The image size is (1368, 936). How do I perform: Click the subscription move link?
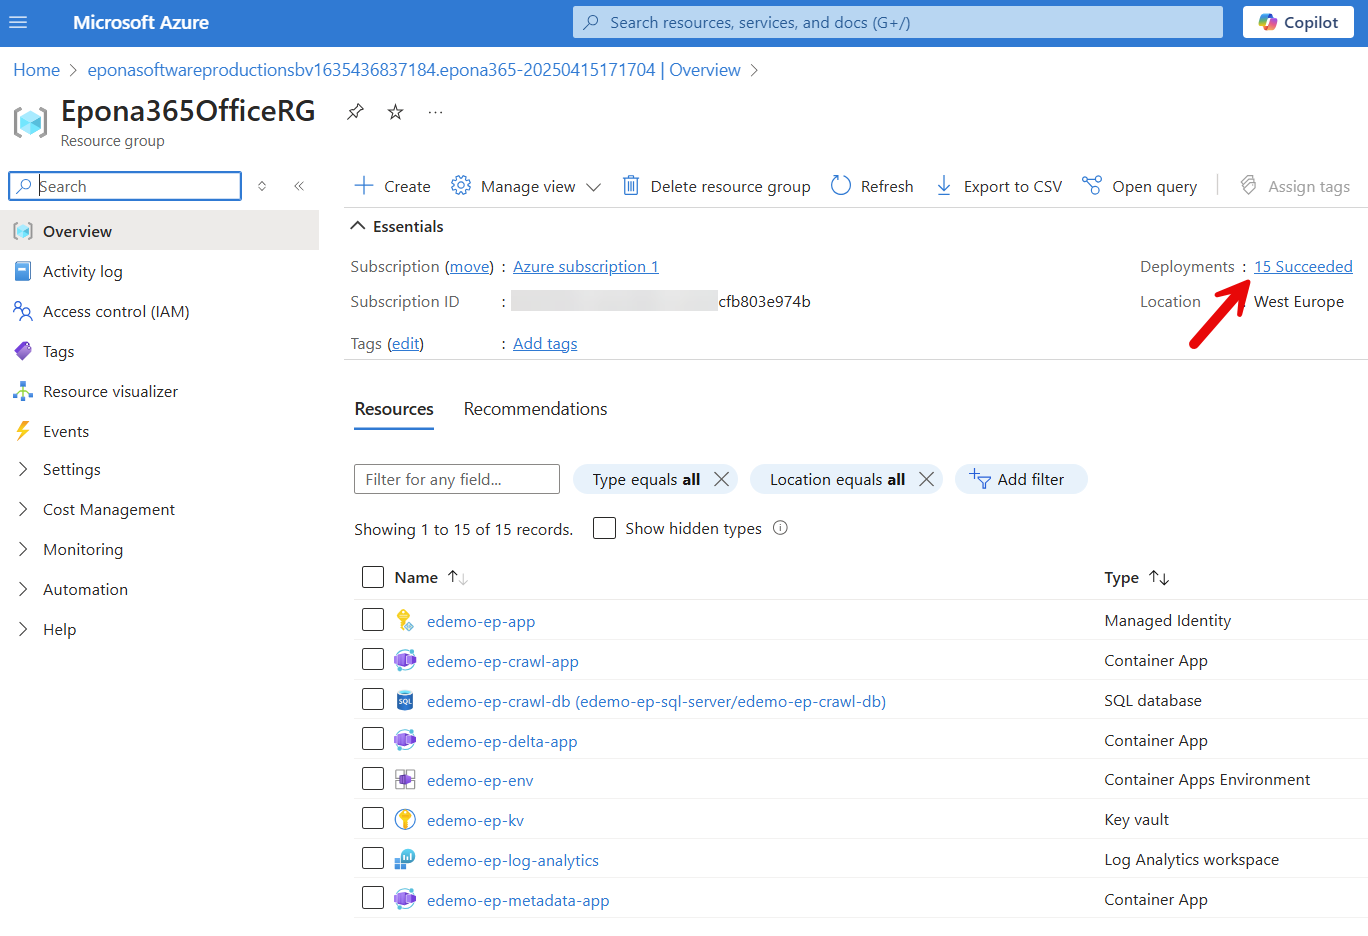[x=469, y=266]
